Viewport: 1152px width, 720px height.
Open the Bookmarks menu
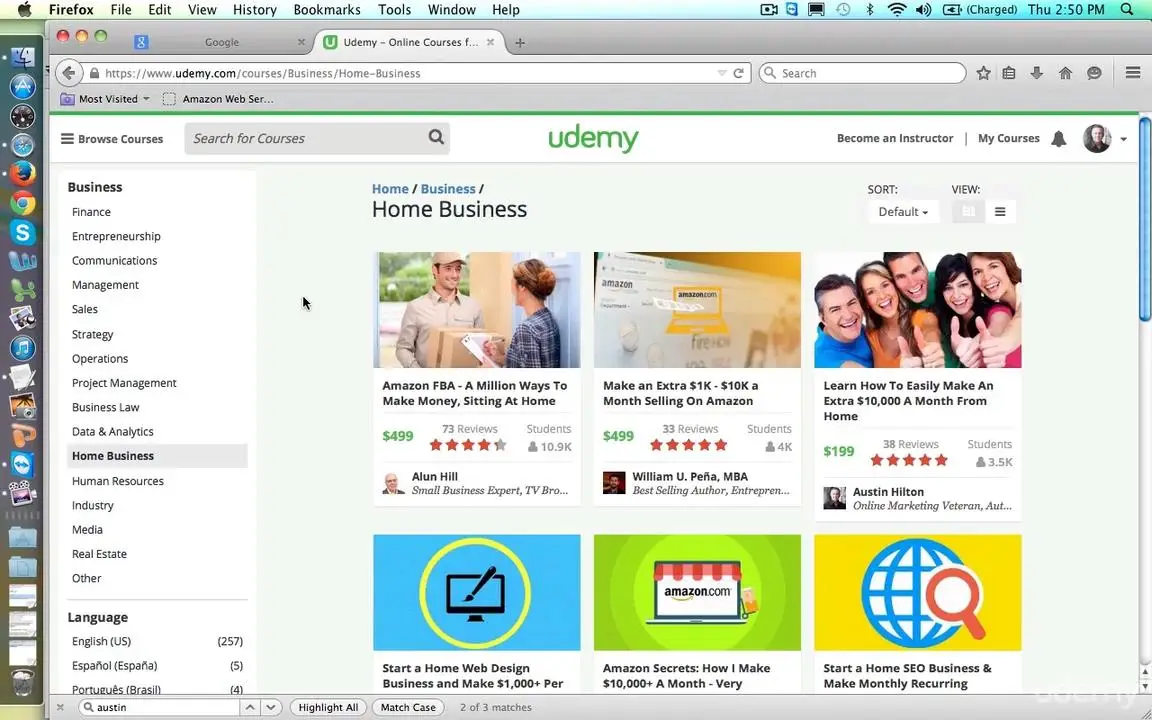pos(327,10)
